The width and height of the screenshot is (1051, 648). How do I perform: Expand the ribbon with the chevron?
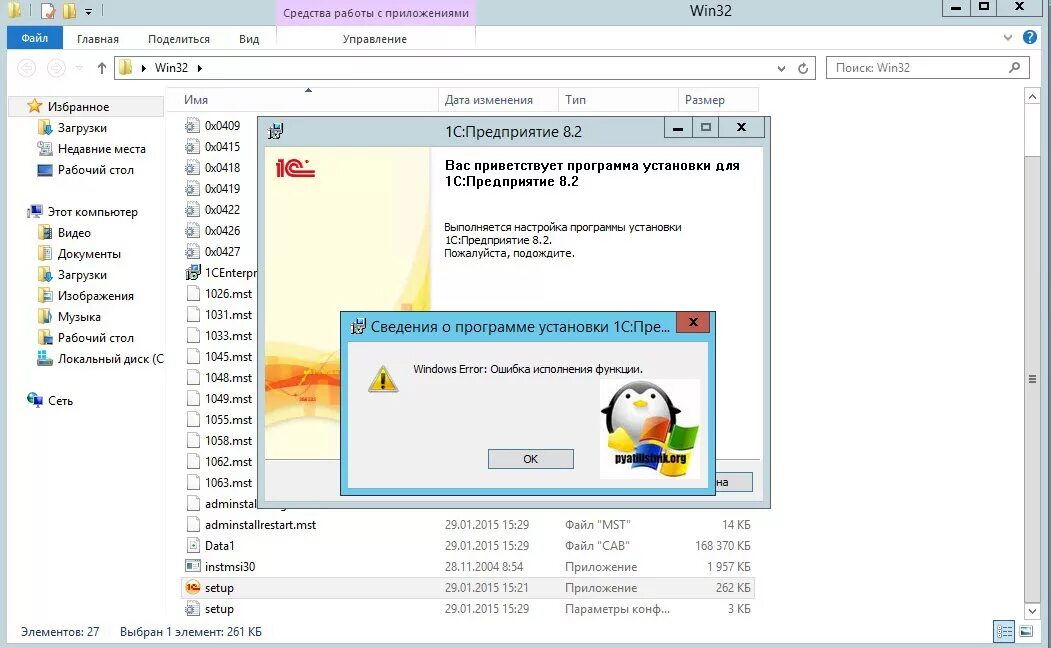pyautogui.click(x=1007, y=38)
